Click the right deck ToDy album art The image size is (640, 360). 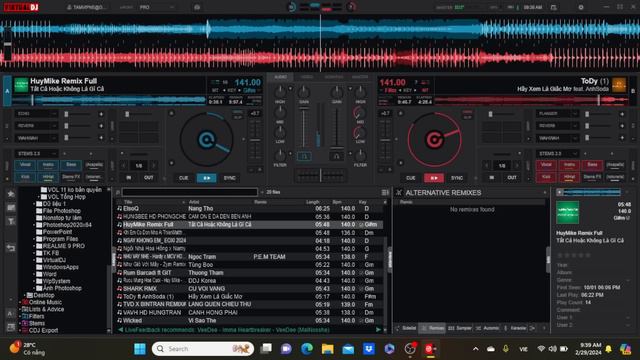coord(619,85)
